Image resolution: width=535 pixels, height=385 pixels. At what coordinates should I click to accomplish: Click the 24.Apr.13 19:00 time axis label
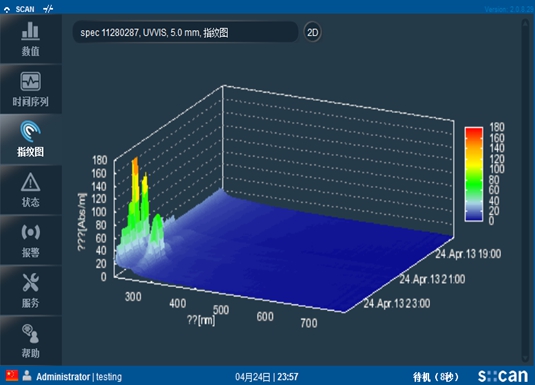(468, 254)
